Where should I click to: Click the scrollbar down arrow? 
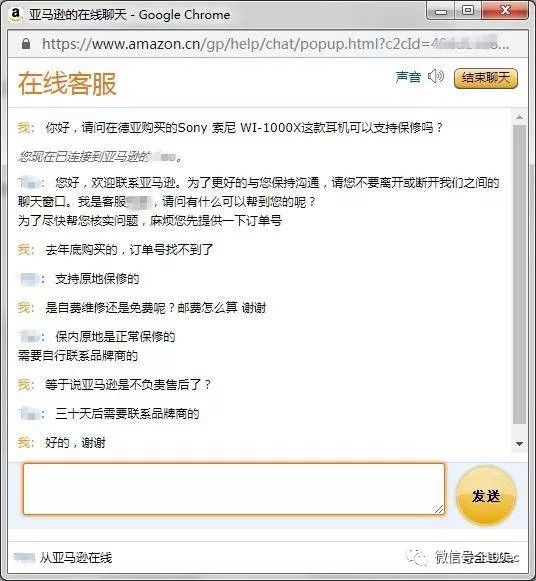tap(519, 444)
